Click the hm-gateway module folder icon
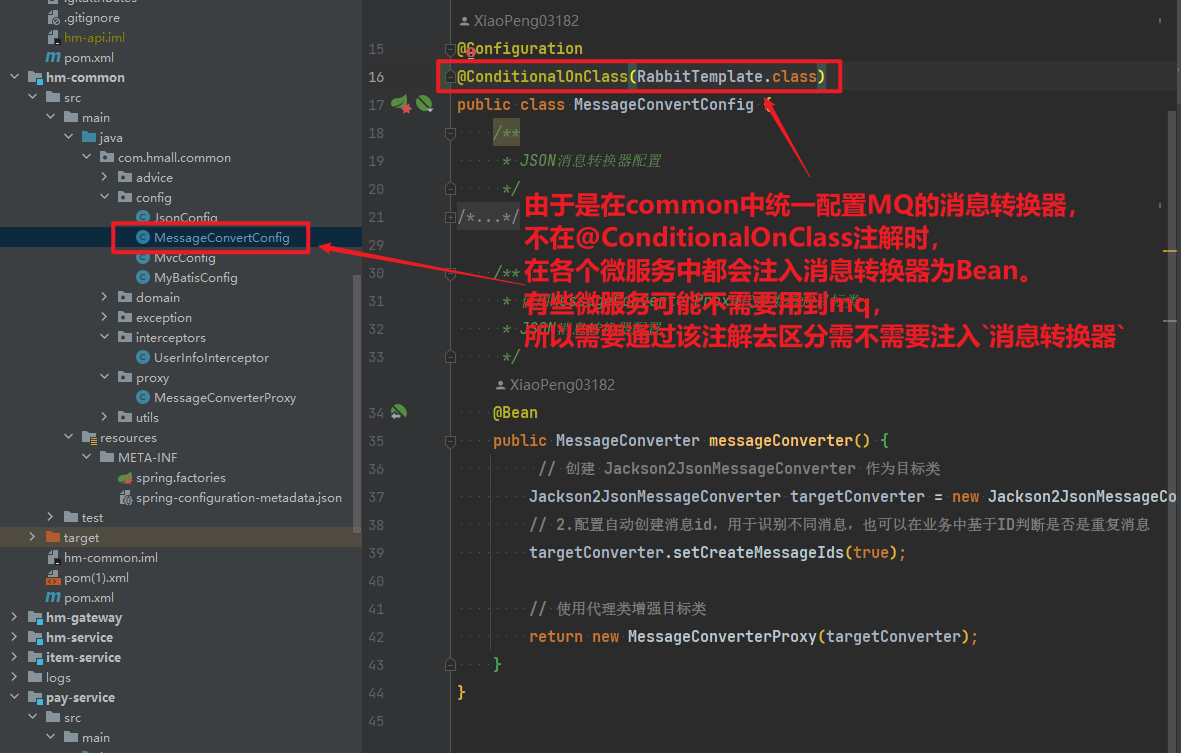Viewport: 1181px width, 753px height. [33, 618]
